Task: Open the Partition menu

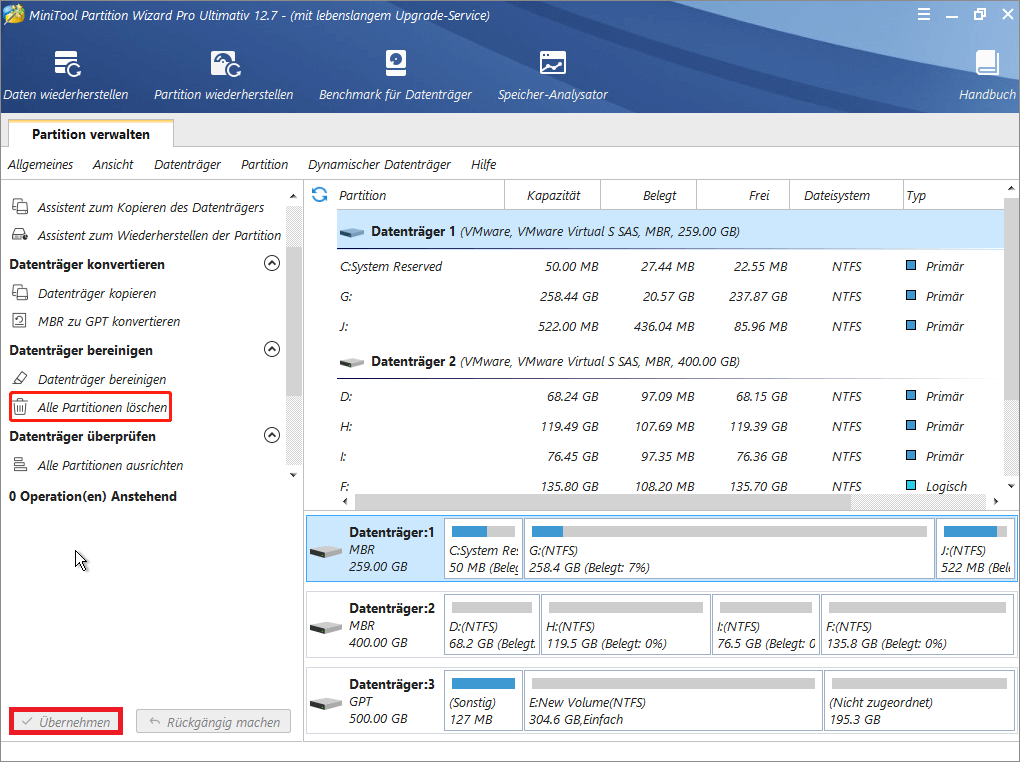Action: coord(264,165)
